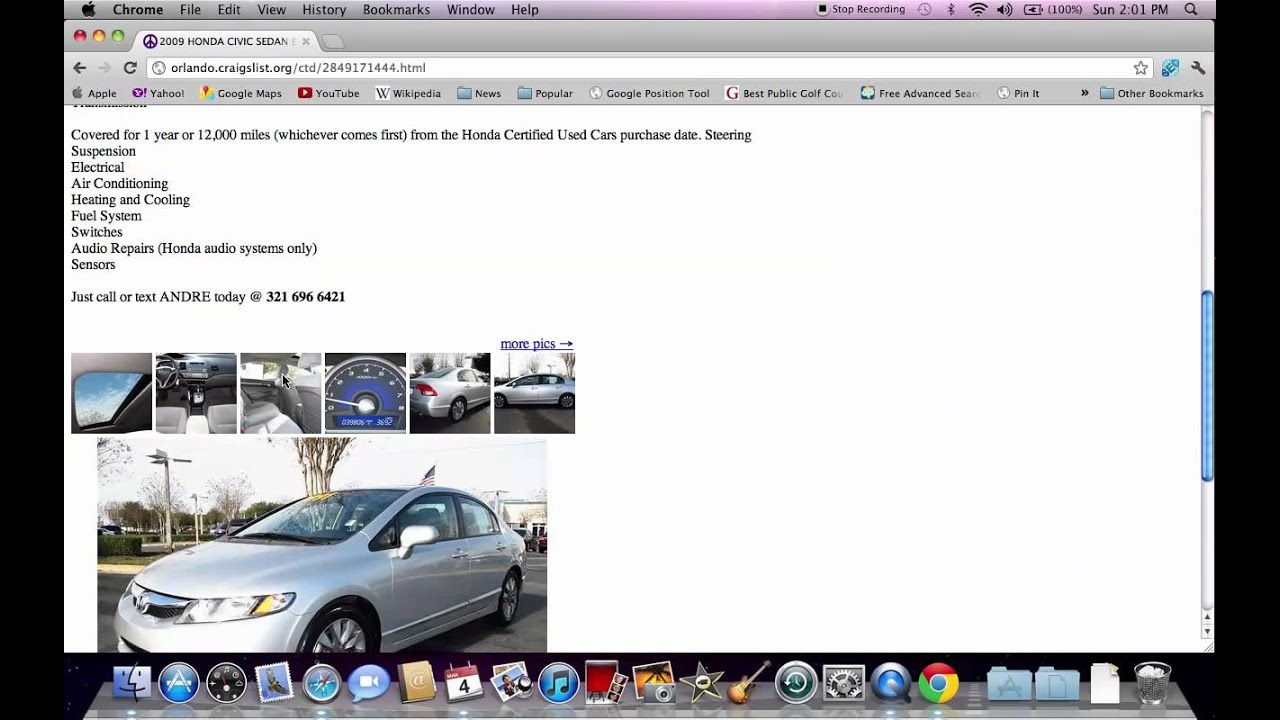Open Finder from the dock
The image size is (1280, 720).
(131, 683)
